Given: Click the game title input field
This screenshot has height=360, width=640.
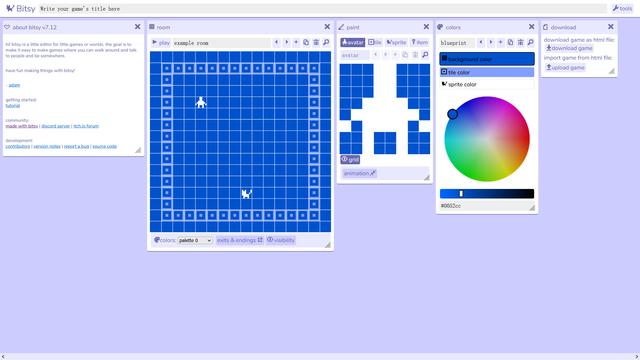Looking at the screenshot, I should point(322,9).
